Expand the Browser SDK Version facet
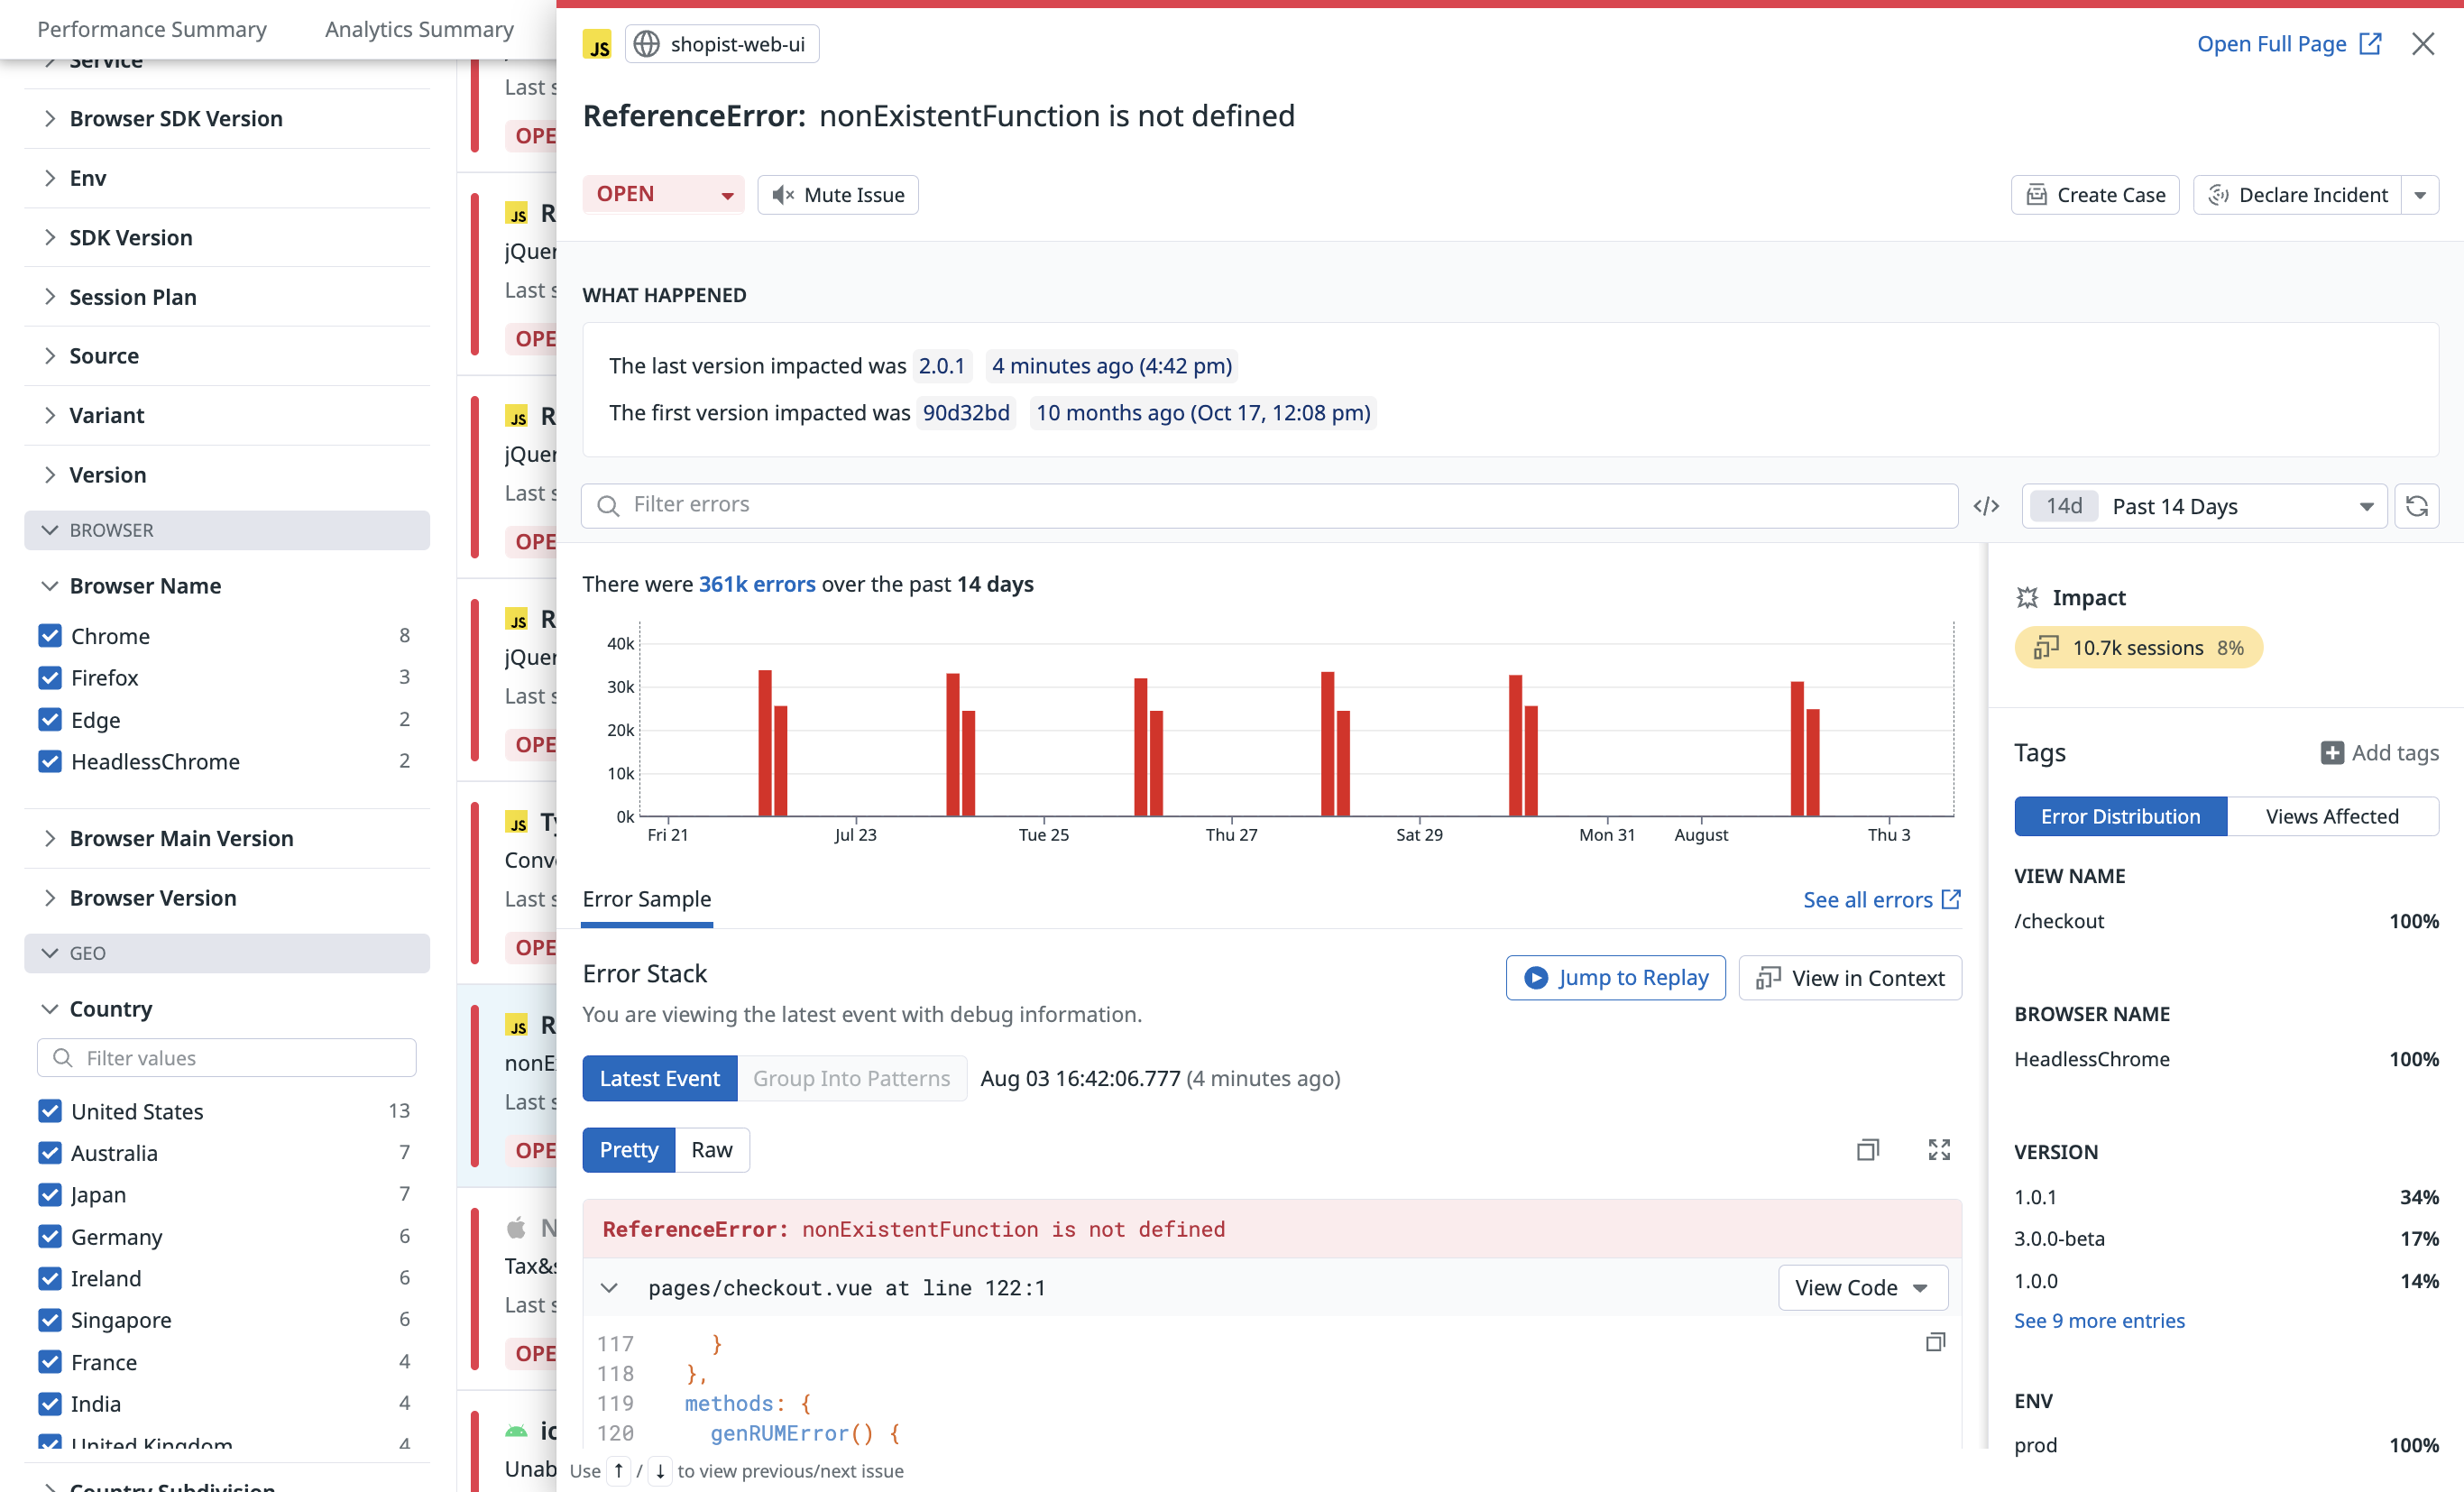2464x1492 pixels. coord(175,118)
